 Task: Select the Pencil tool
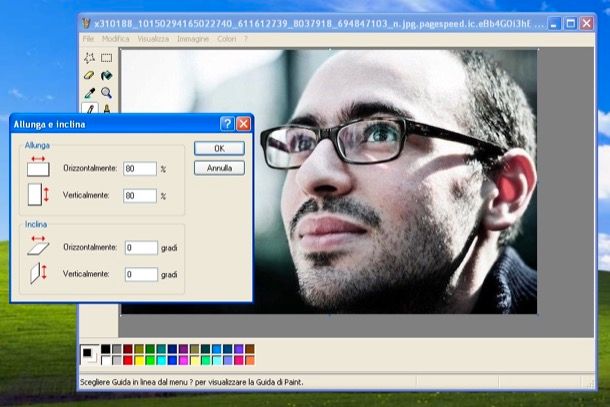[x=89, y=108]
